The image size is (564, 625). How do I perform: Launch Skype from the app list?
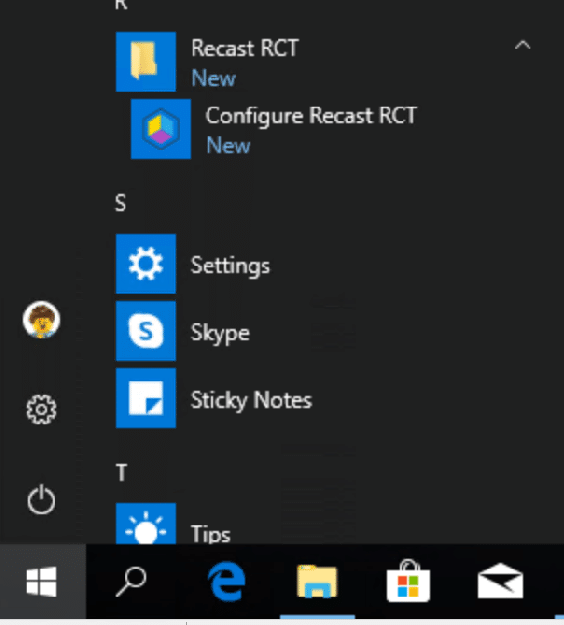coord(146,331)
